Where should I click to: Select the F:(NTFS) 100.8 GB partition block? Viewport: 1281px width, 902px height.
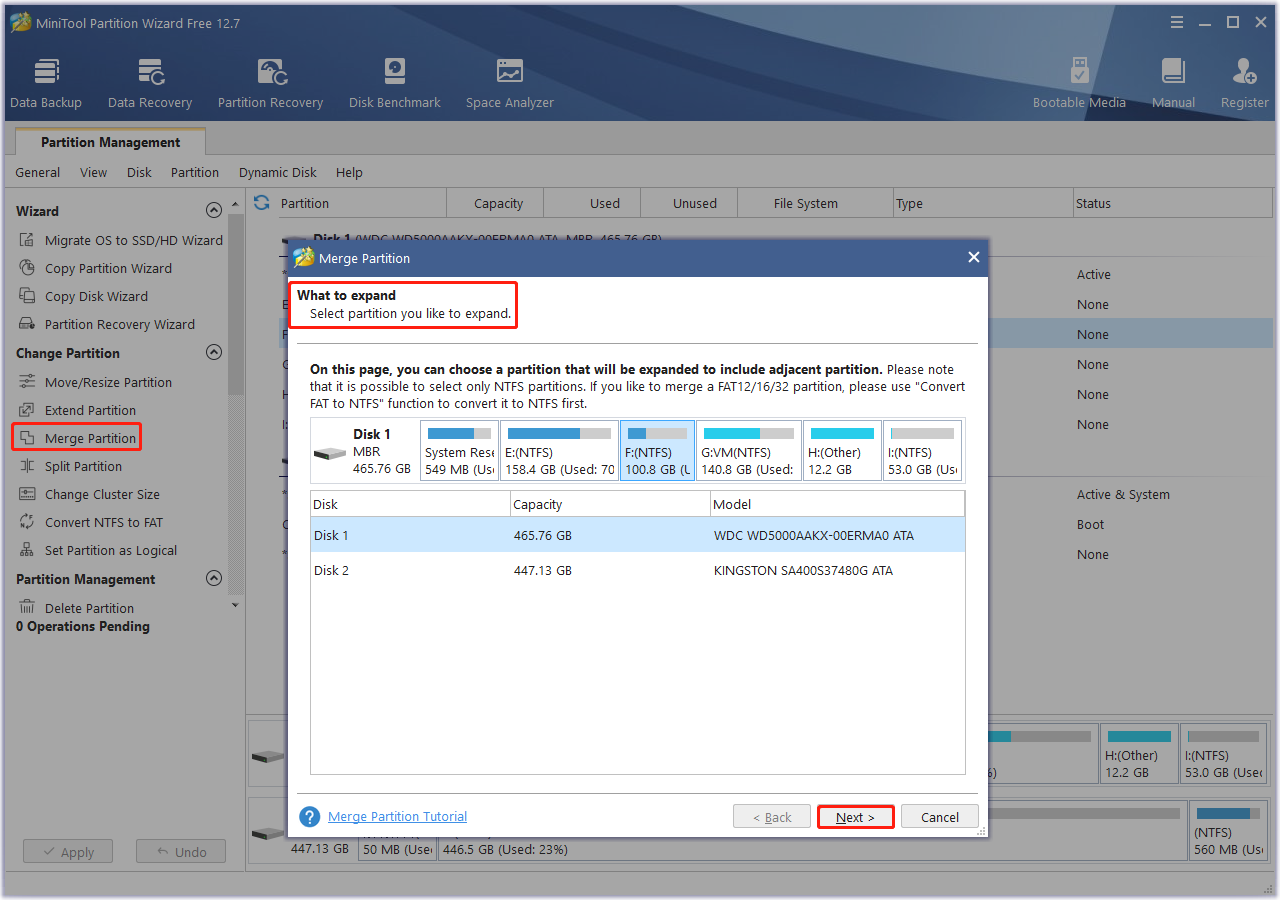tap(657, 450)
